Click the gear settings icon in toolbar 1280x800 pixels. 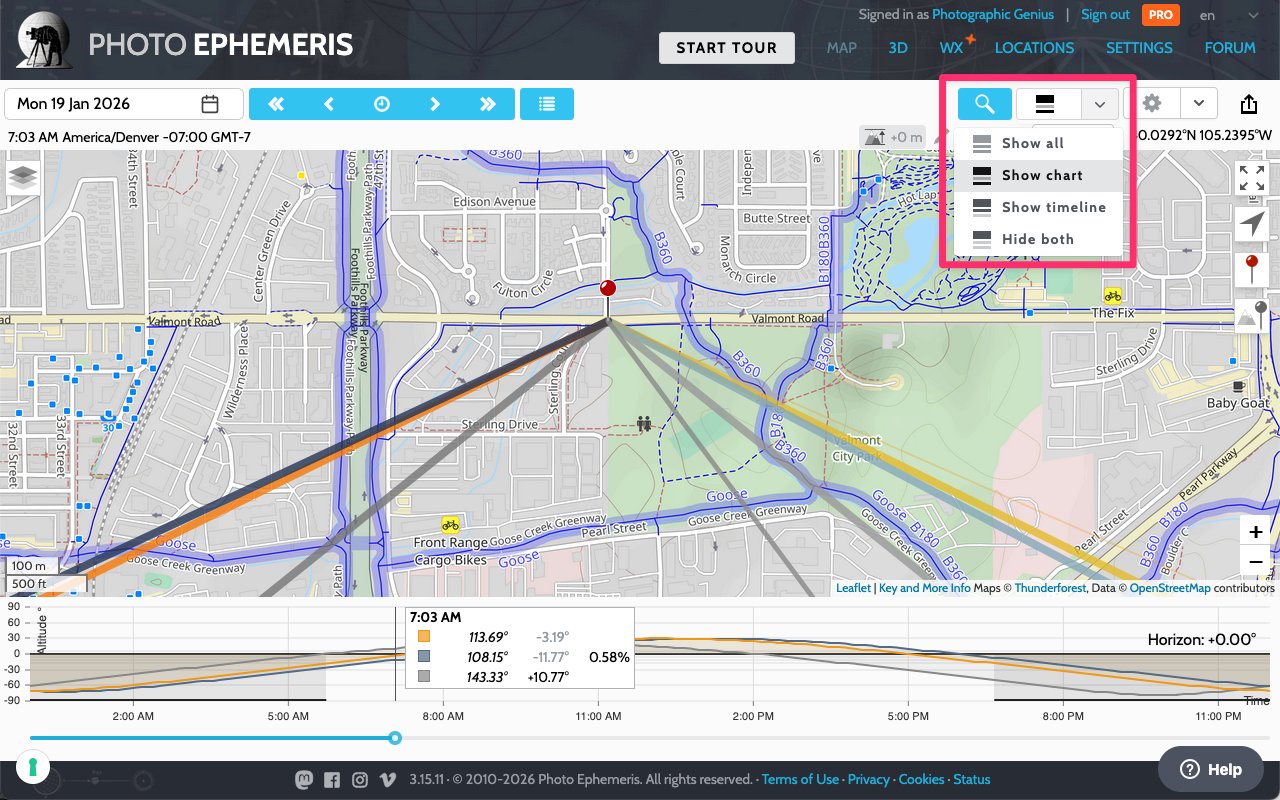[x=1152, y=104]
